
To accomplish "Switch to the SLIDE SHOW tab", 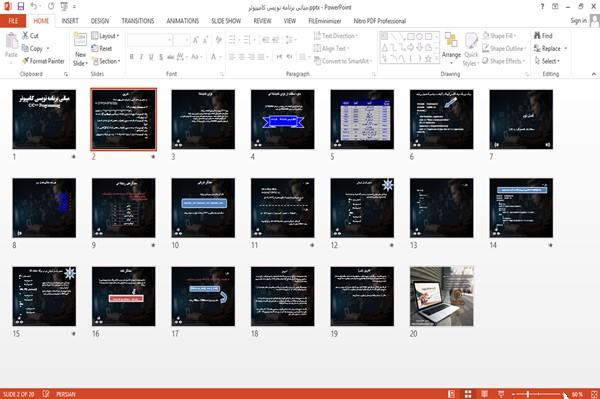I will pyautogui.click(x=226, y=21).
